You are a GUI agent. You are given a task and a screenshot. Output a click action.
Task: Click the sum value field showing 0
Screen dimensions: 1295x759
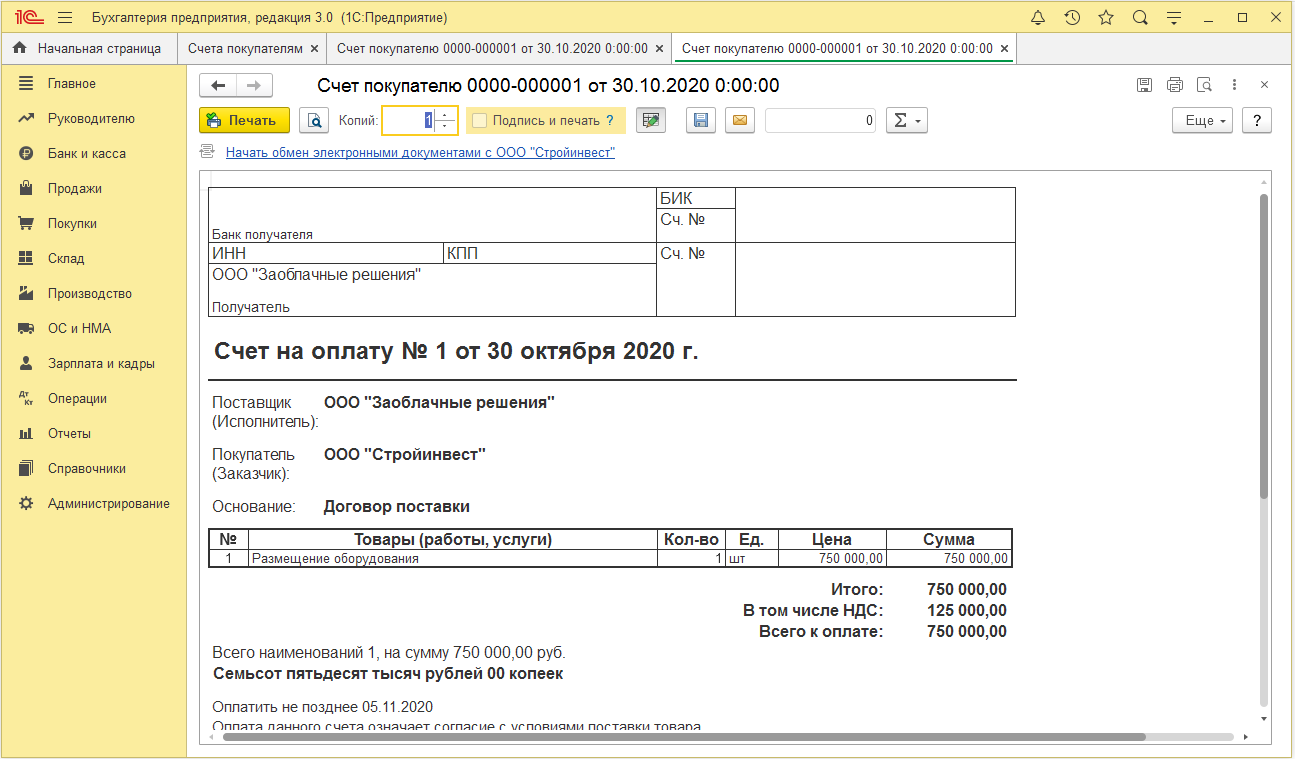[x=821, y=120]
